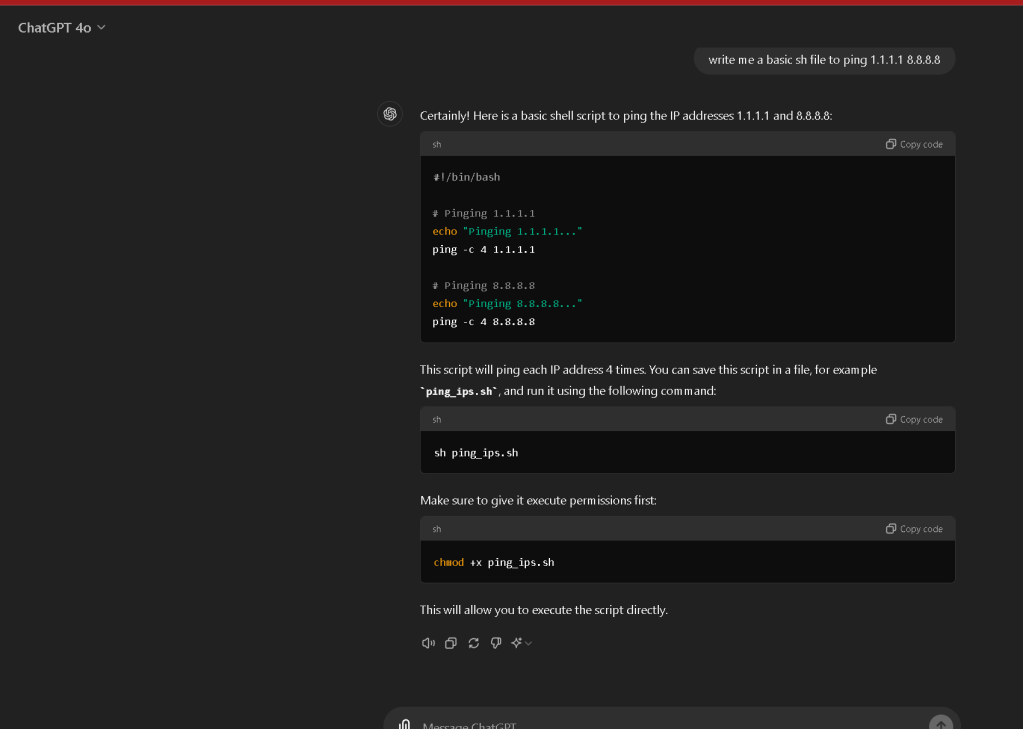Image resolution: width=1023 pixels, height=729 pixels.
Task: Click the 'ping -c 4 8.8.8.8' code line
Action: 483,322
